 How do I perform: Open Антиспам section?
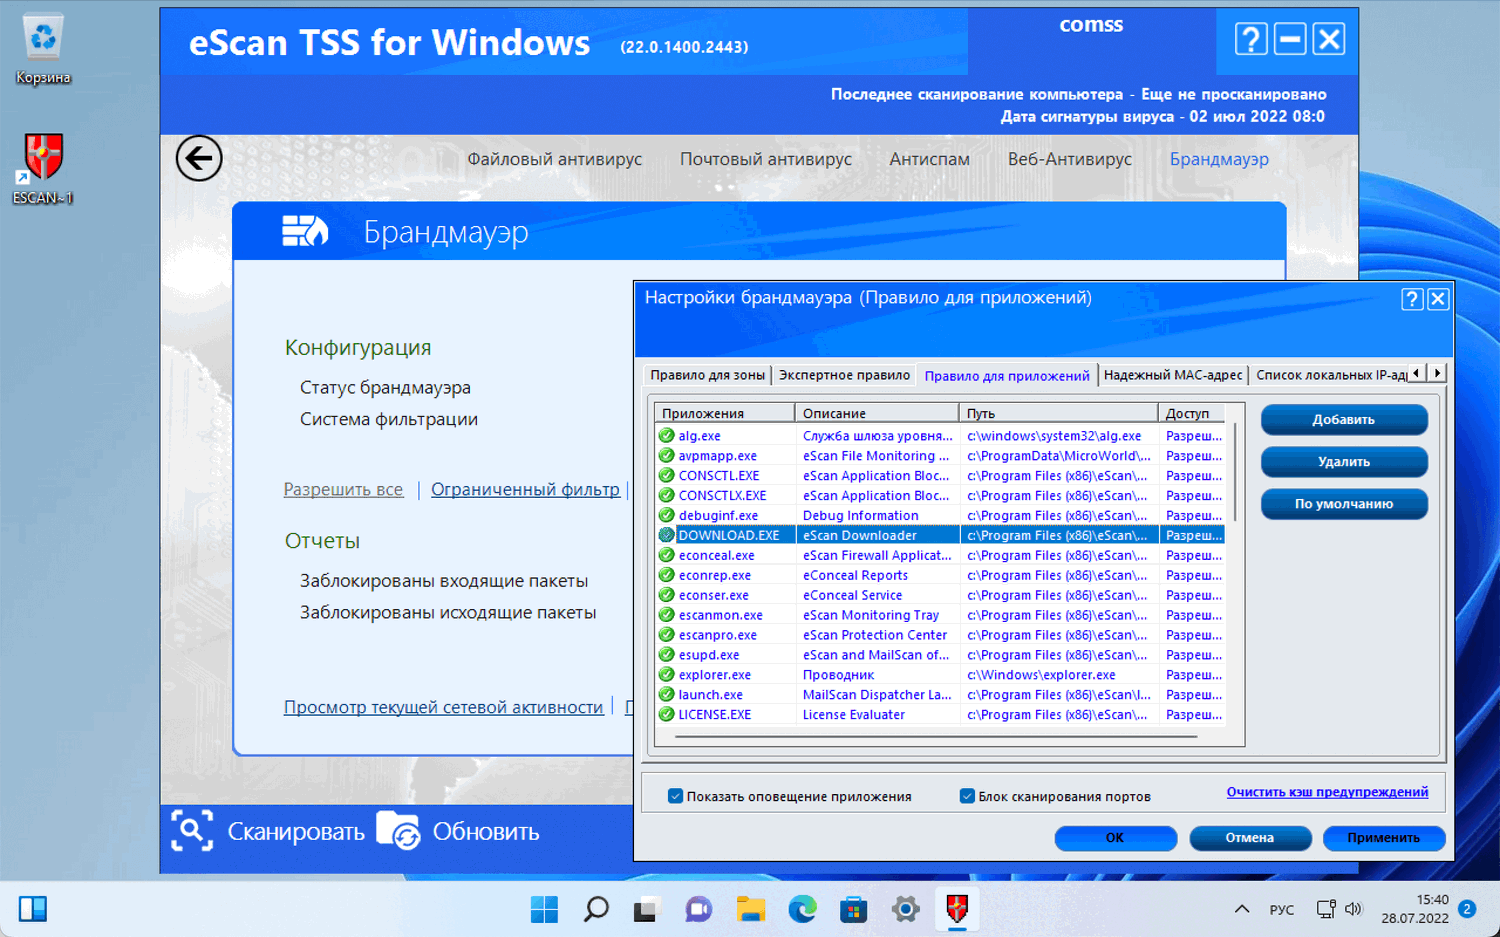(930, 159)
